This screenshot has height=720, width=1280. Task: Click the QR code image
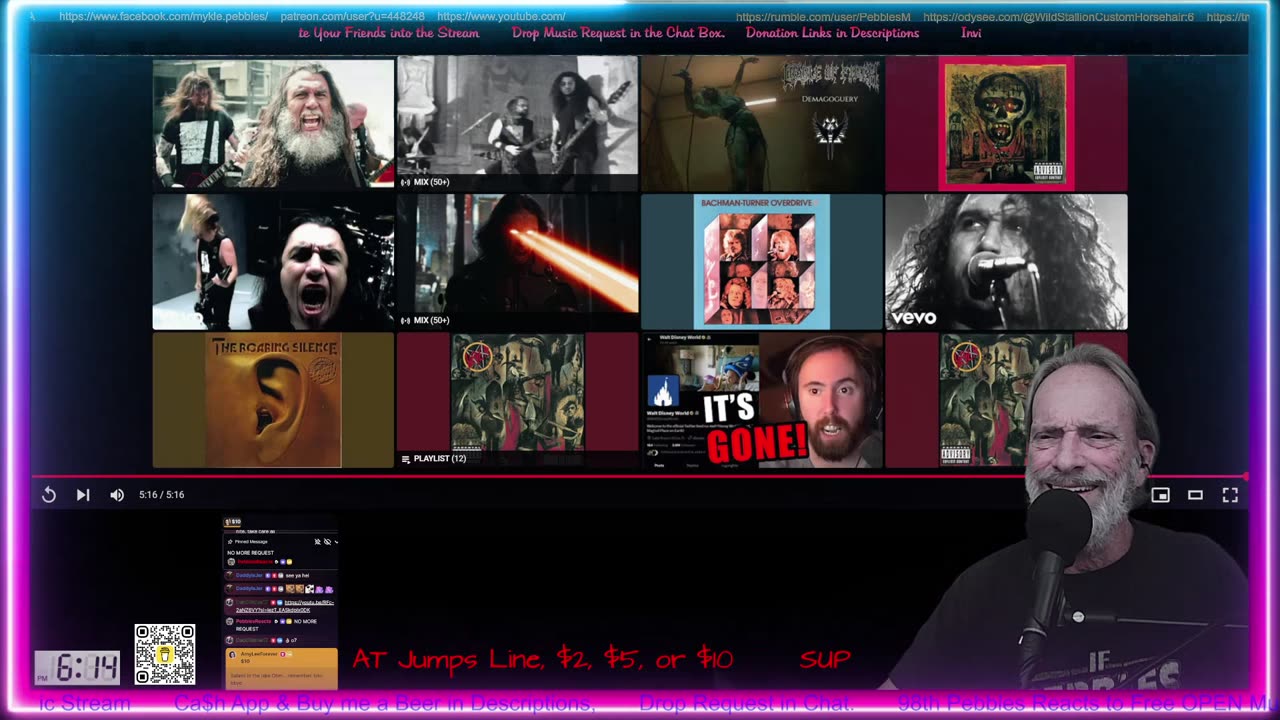tap(165, 655)
